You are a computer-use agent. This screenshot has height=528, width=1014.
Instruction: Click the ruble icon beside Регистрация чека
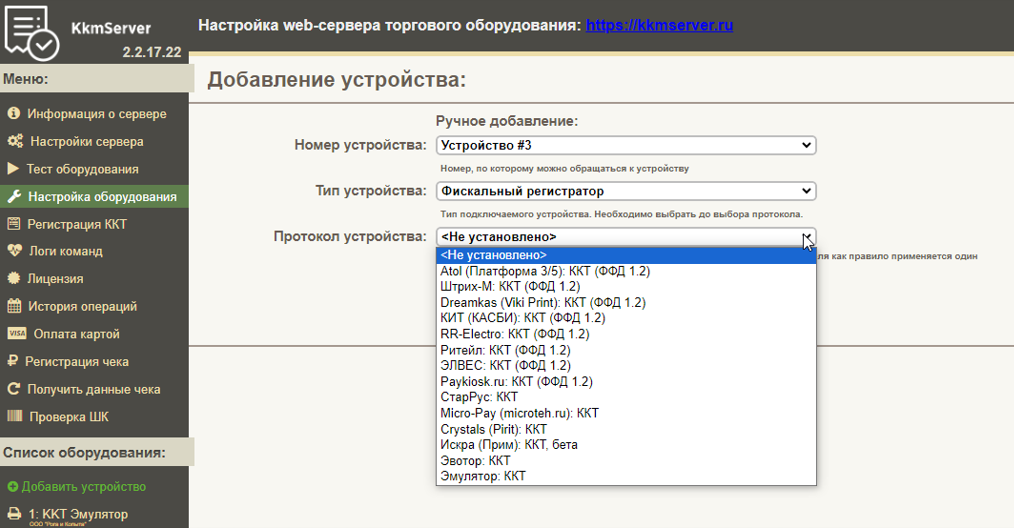point(12,361)
